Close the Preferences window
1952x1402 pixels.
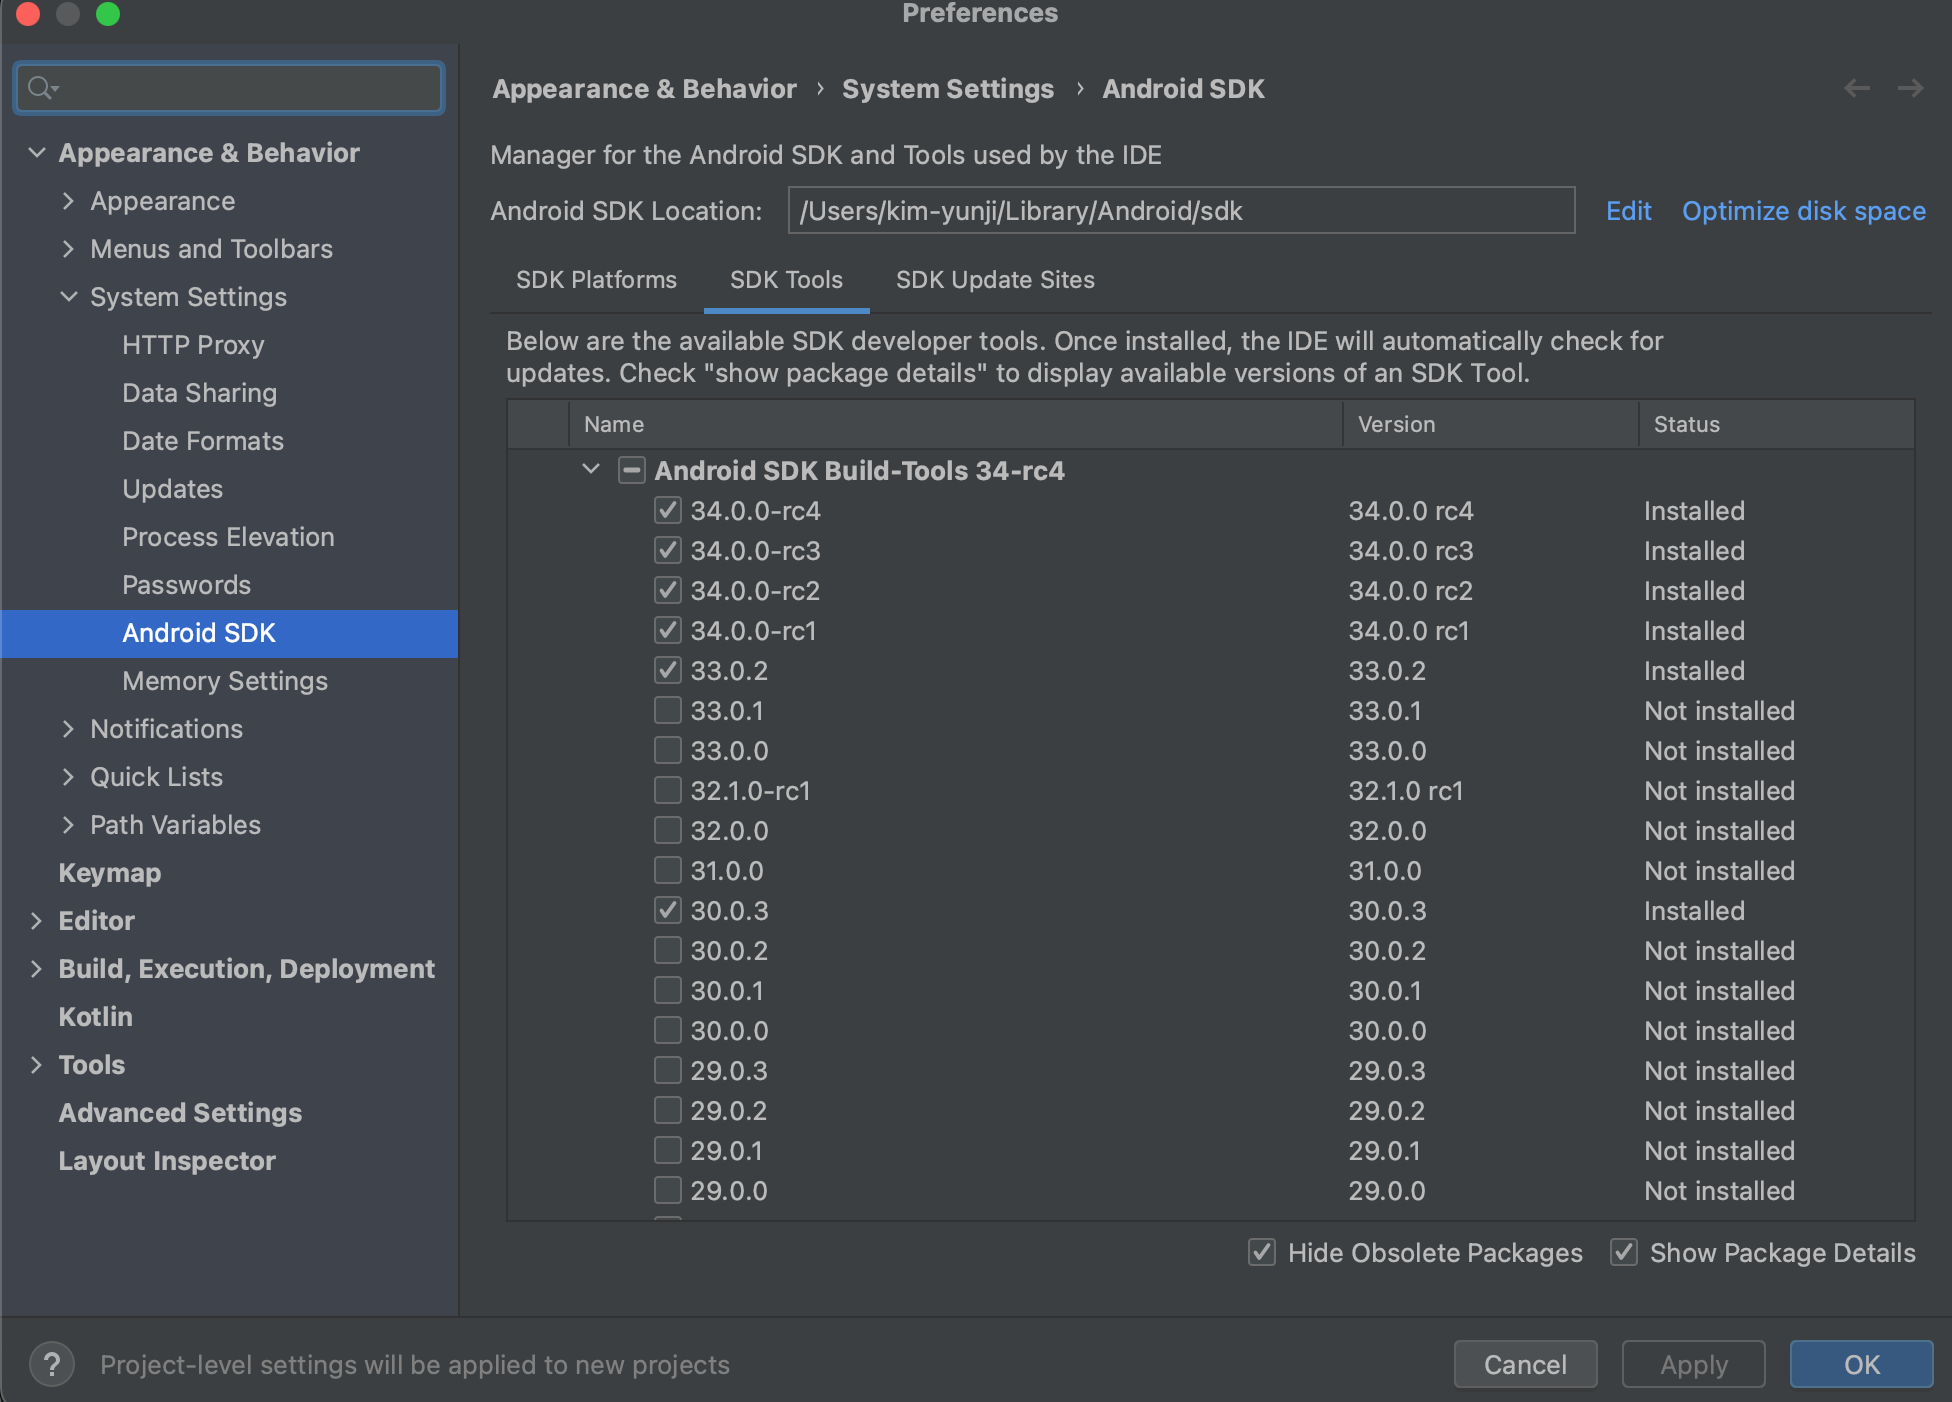(x=28, y=14)
